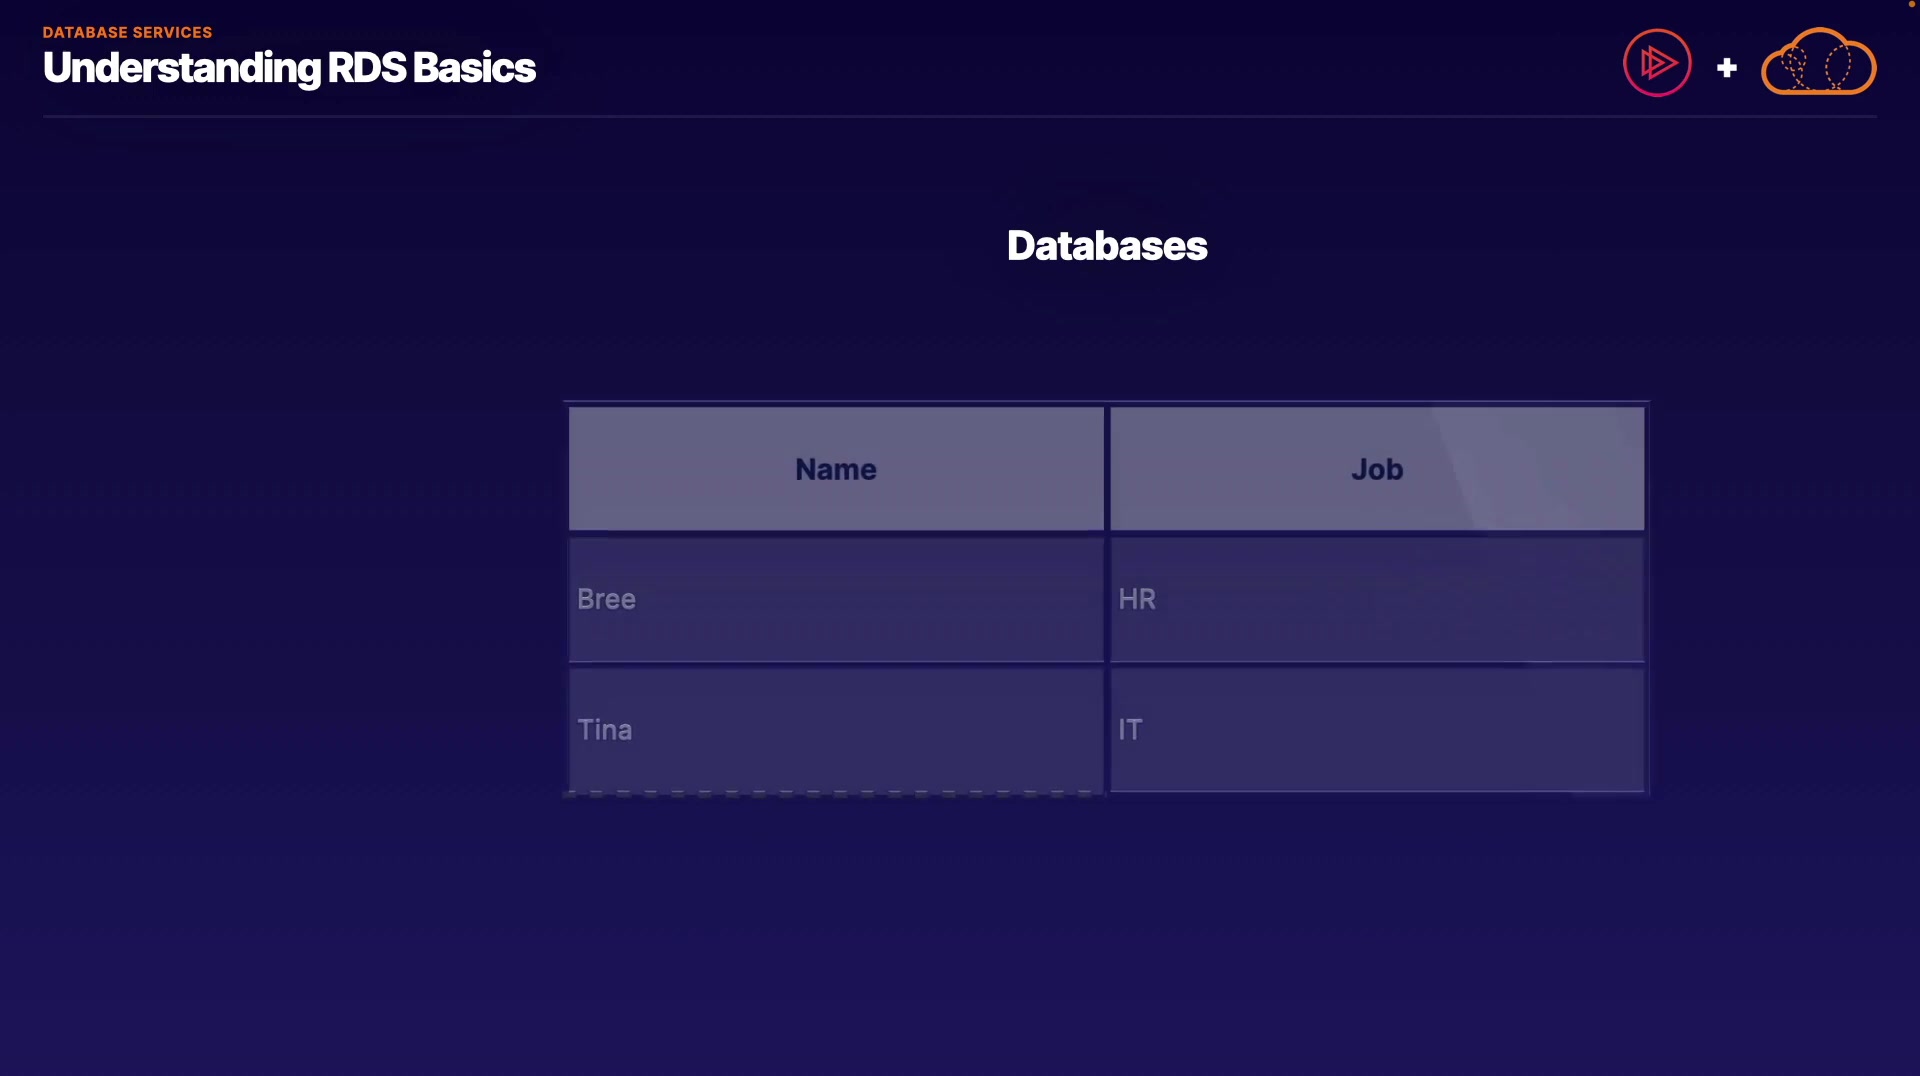Click the Pluralsight play logo icon
The image size is (1920, 1076).
(1657, 63)
